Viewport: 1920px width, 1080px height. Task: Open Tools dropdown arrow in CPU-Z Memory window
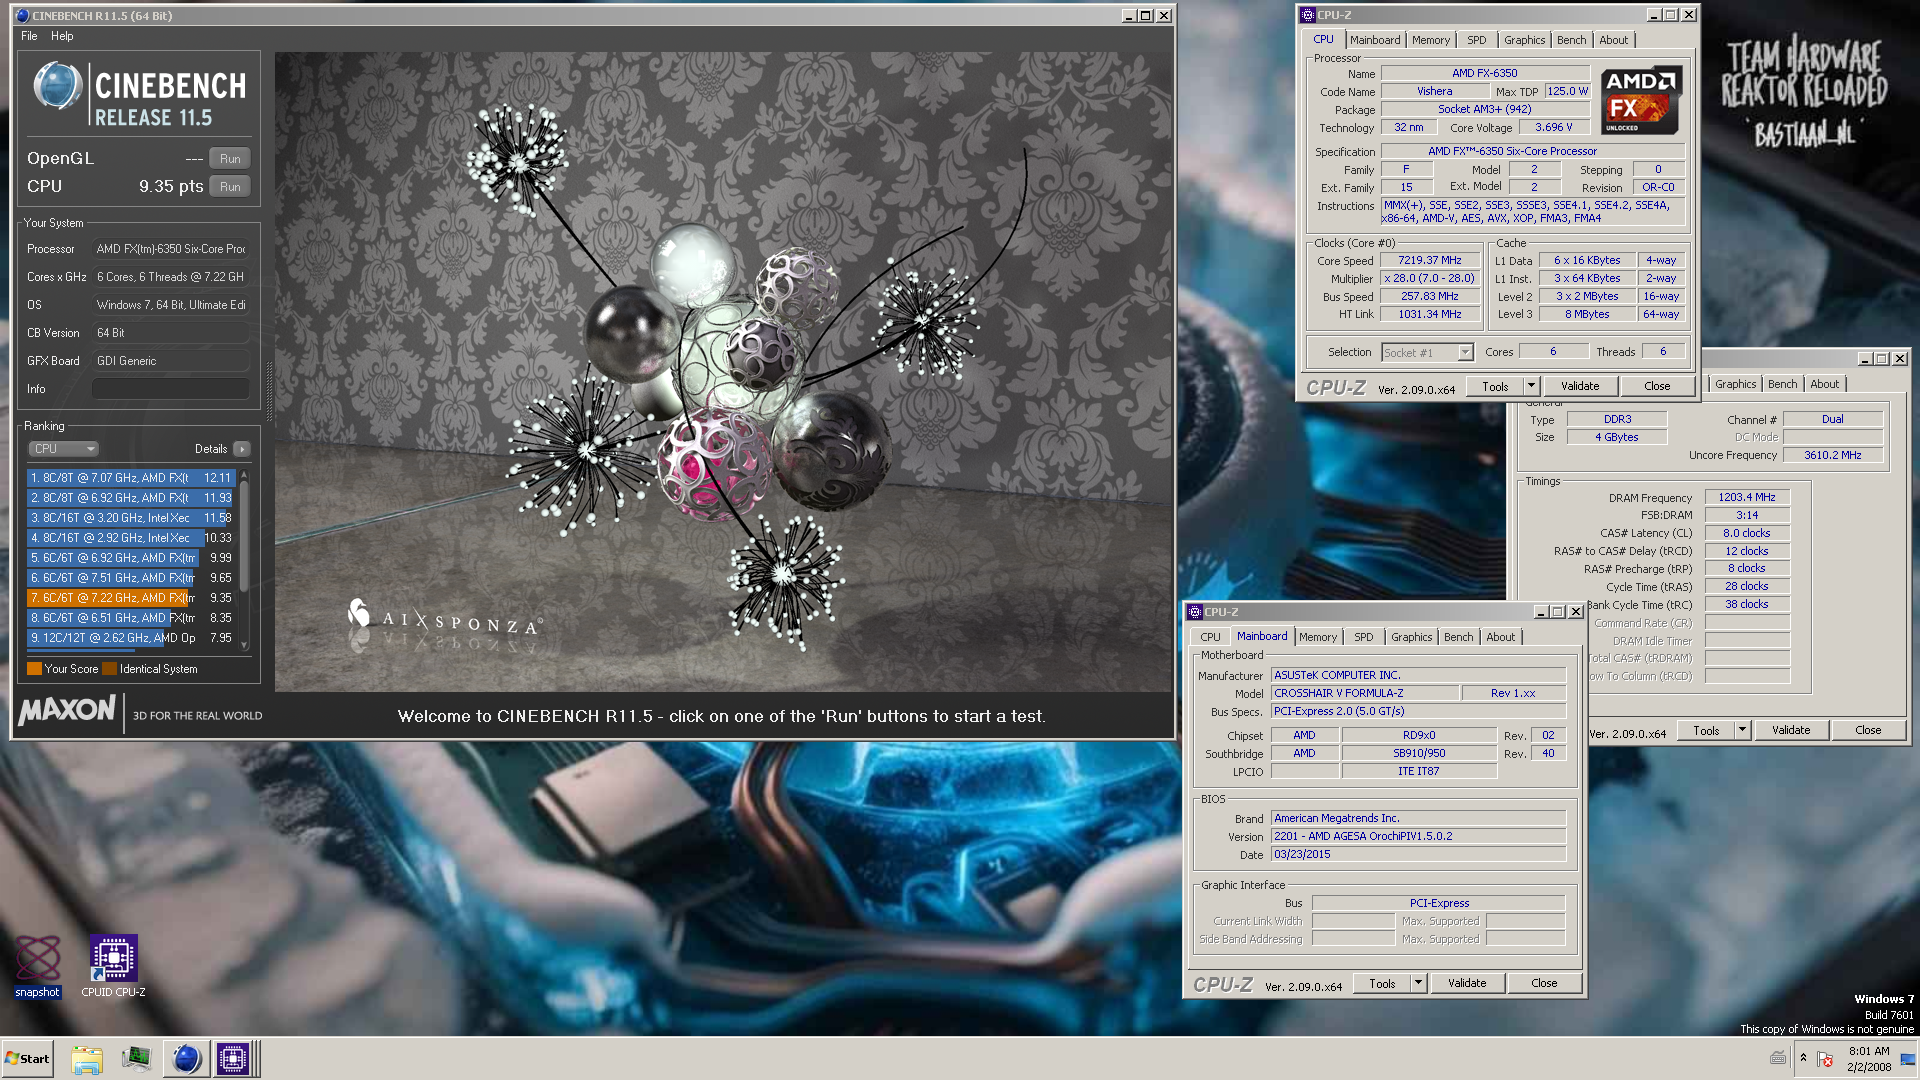[x=1742, y=731]
